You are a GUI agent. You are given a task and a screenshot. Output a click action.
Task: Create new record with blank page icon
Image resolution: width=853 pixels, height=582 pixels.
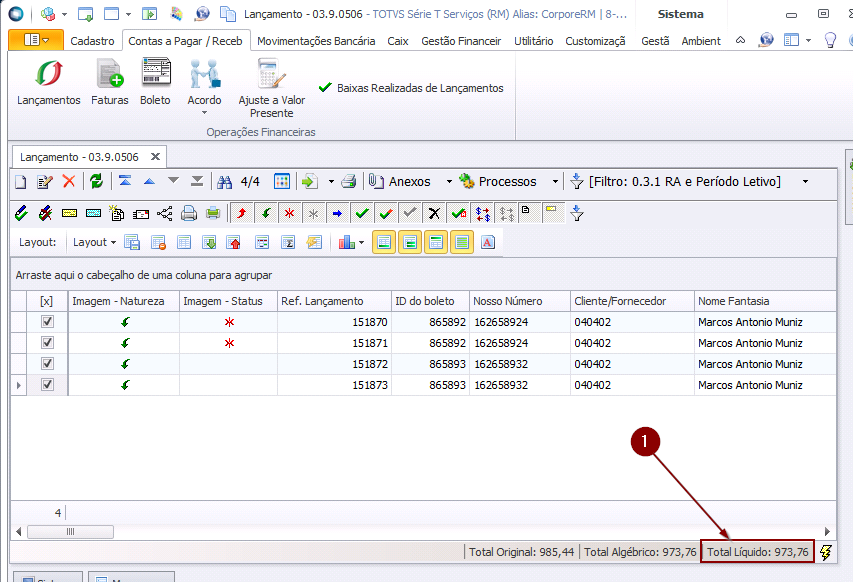(20, 181)
